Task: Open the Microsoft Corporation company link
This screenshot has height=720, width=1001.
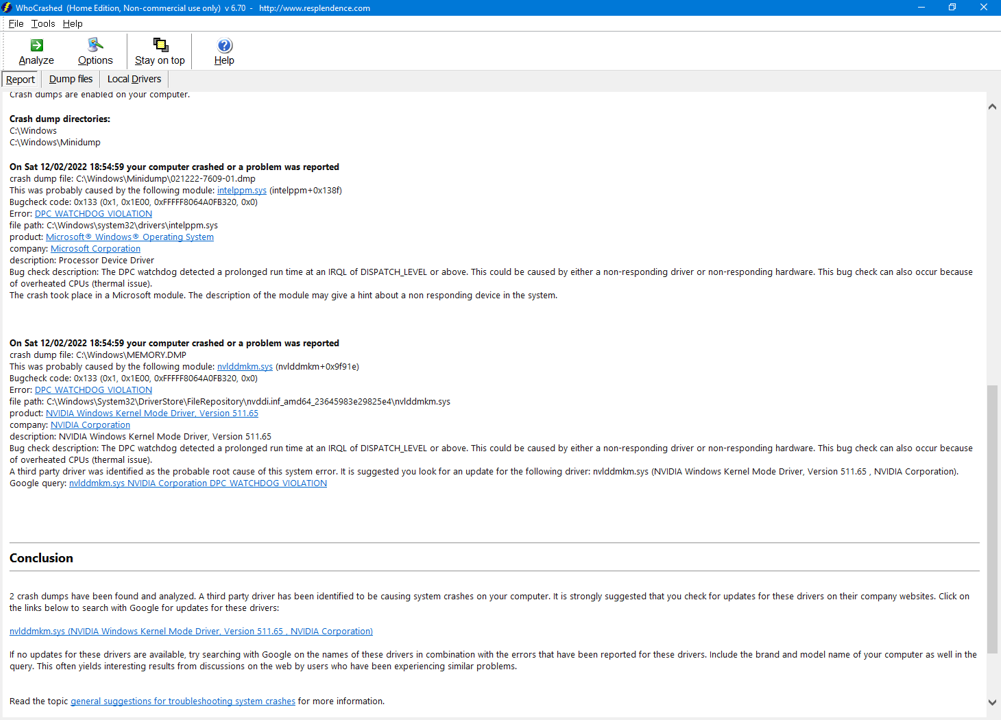Action: [95, 249]
